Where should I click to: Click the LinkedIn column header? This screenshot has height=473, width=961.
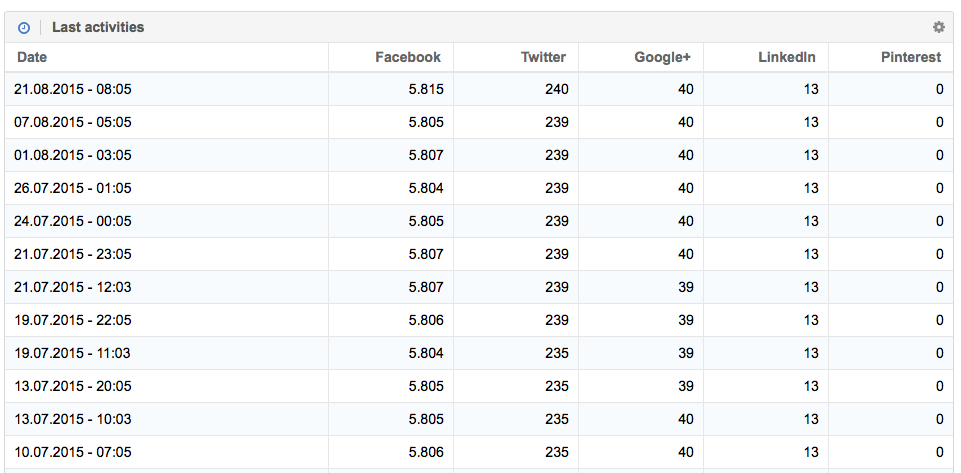(x=787, y=58)
